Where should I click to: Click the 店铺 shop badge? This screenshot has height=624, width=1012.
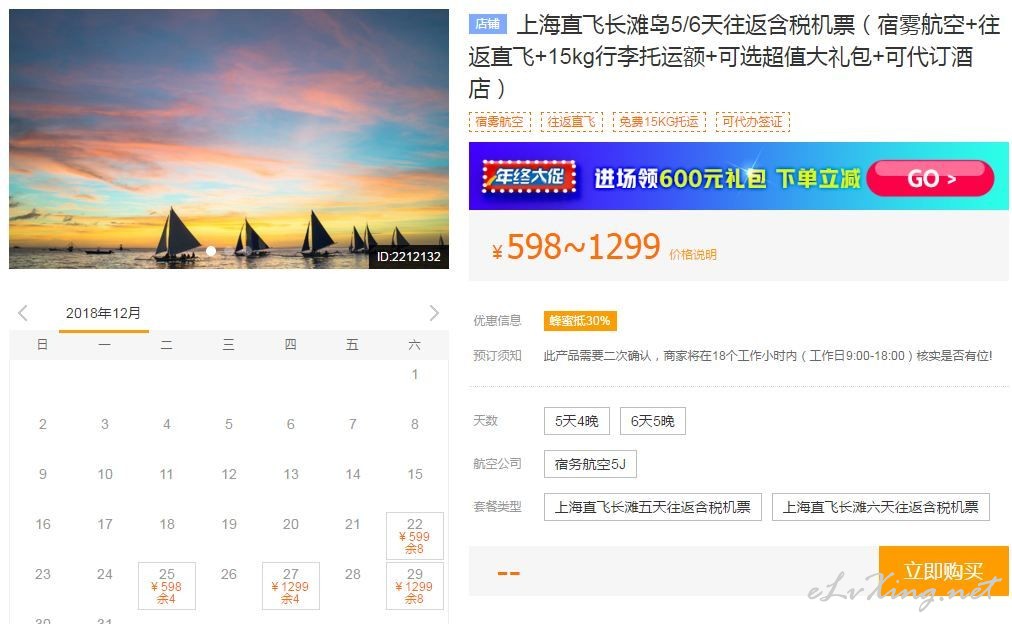487,24
